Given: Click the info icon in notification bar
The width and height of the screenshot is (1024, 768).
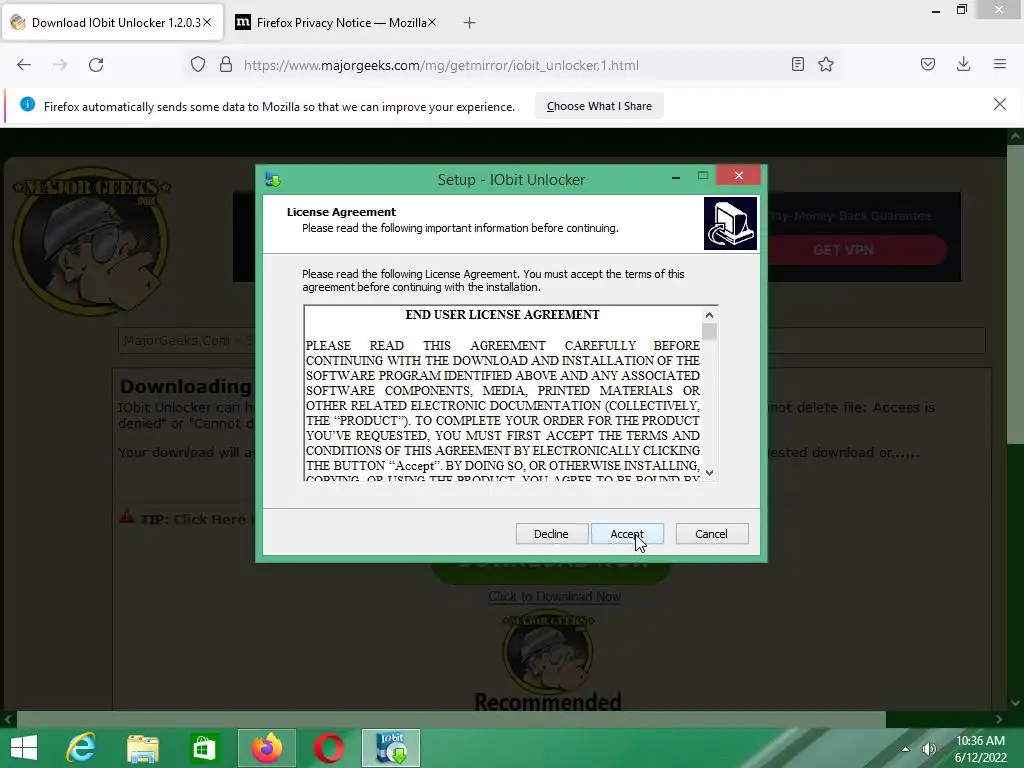Looking at the screenshot, I should 27,104.
